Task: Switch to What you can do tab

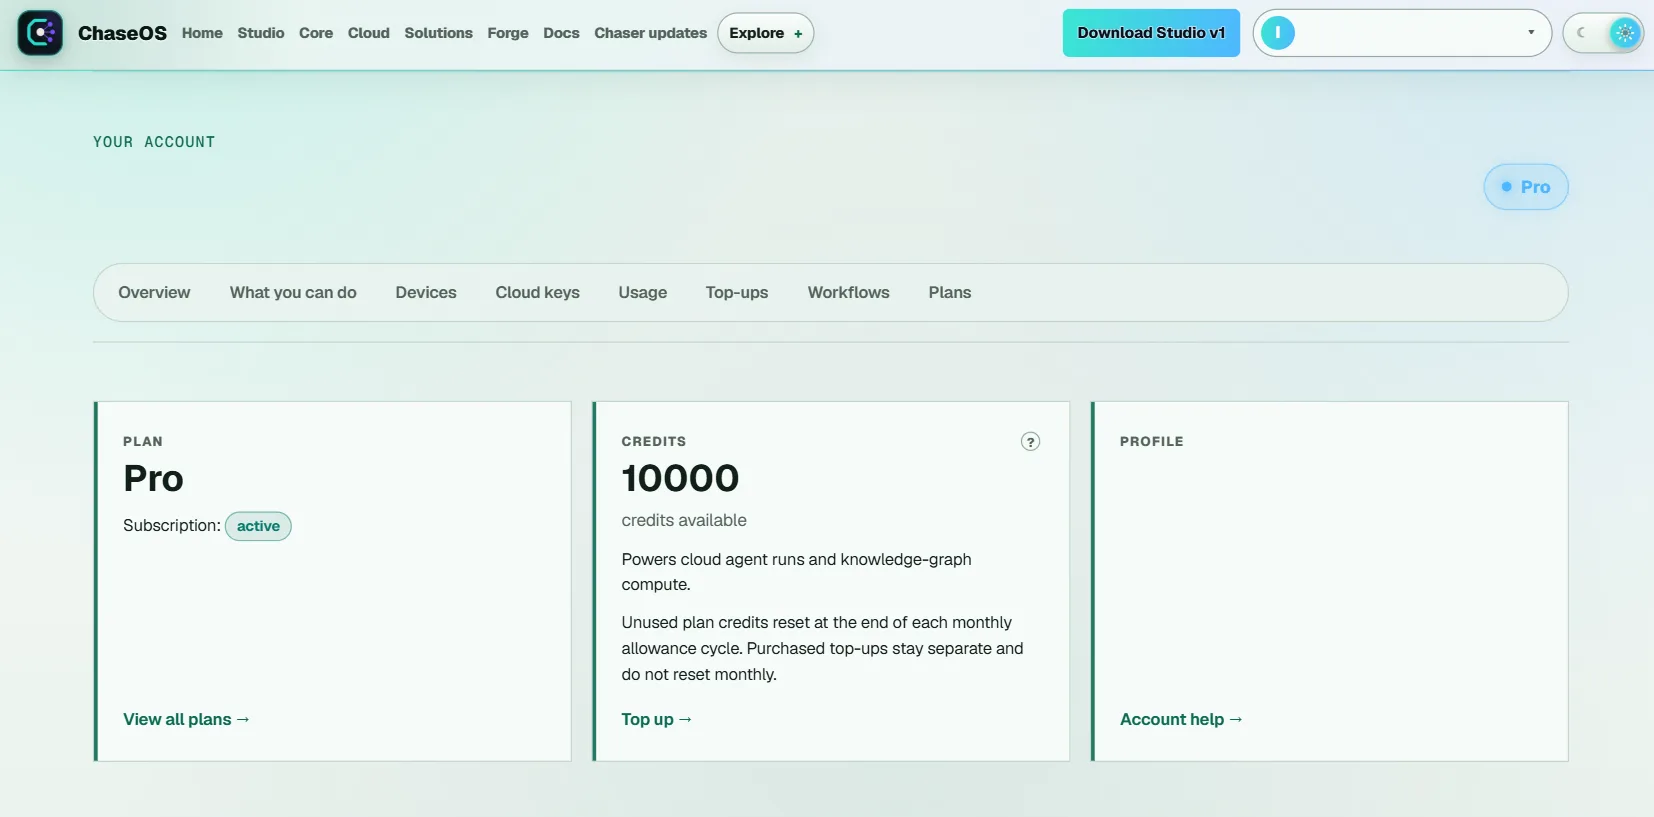Action: [x=293, y=293]
